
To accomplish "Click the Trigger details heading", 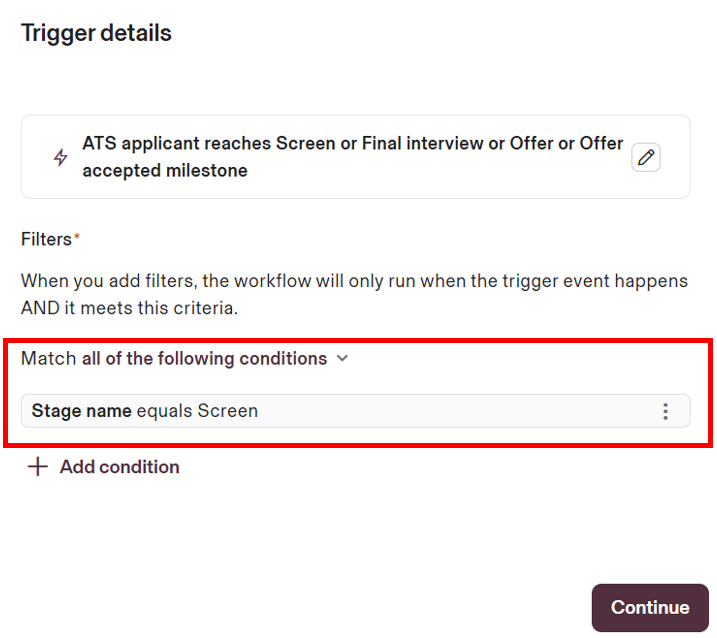I will (96, 33).
